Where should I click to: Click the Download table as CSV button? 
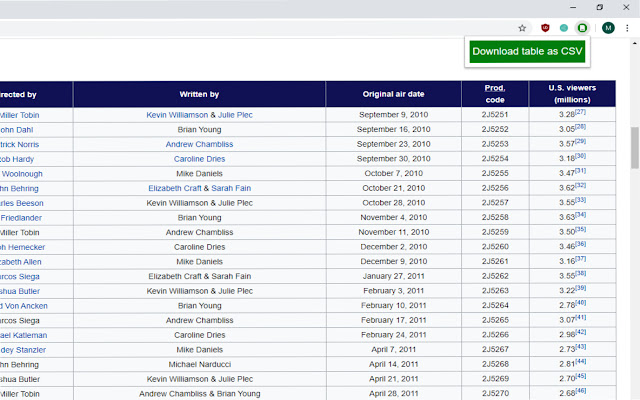528,51
